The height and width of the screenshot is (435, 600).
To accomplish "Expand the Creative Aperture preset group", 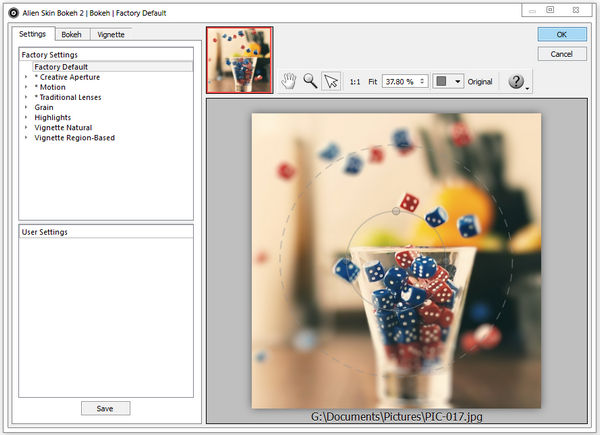I will (26, 77).
